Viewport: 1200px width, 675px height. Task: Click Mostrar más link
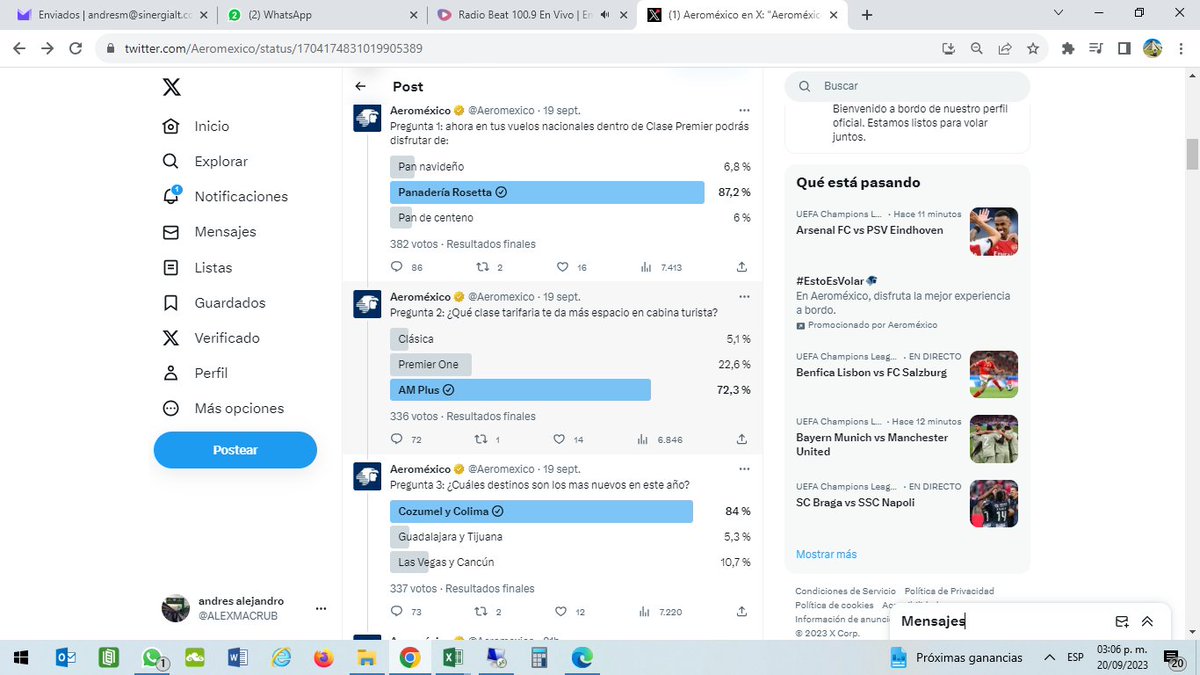826,554
